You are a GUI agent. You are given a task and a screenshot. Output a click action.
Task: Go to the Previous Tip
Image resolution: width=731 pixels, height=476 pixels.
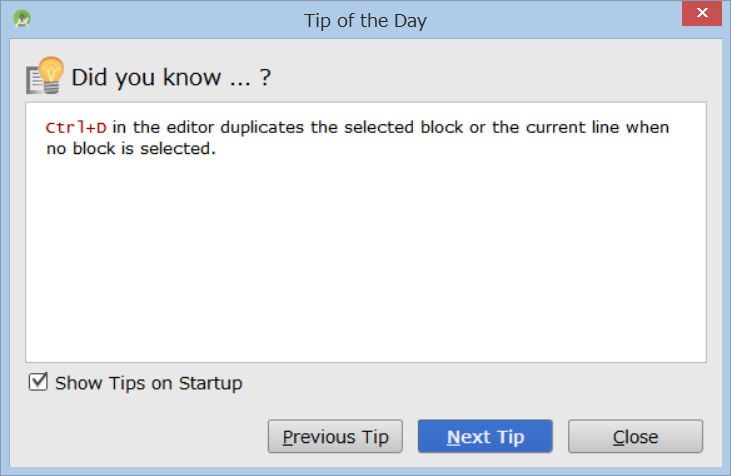pyautogui.click(x=335, y=437)
